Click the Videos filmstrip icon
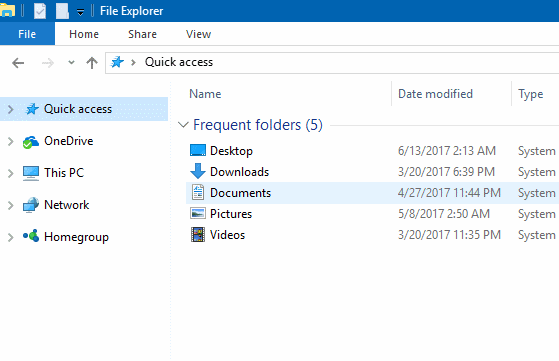 click(x=198, y=235)
